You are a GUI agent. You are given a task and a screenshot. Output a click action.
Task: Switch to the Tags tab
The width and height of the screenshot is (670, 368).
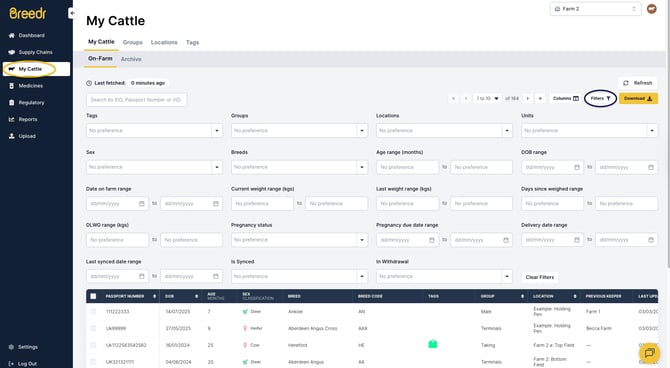tap(192, 42)
